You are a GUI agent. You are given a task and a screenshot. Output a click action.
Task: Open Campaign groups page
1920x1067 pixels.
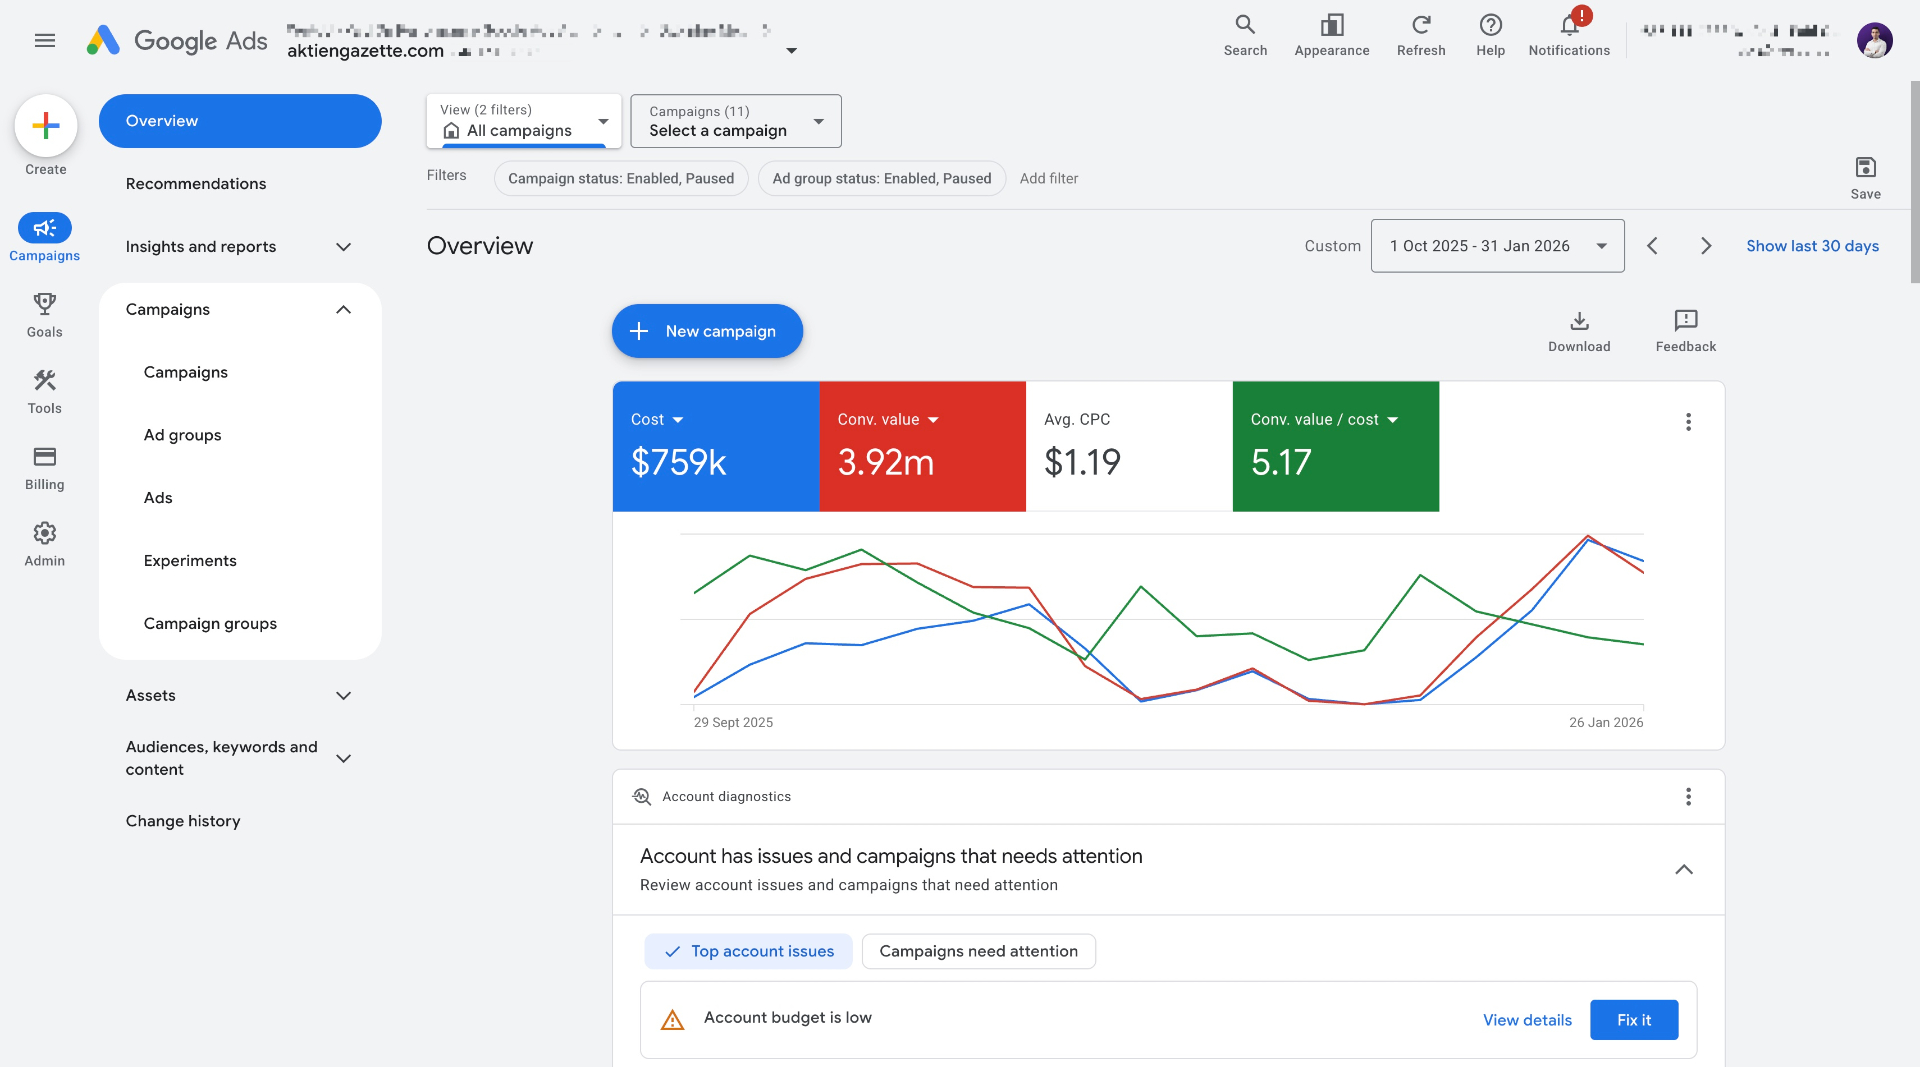click(210, 624)
